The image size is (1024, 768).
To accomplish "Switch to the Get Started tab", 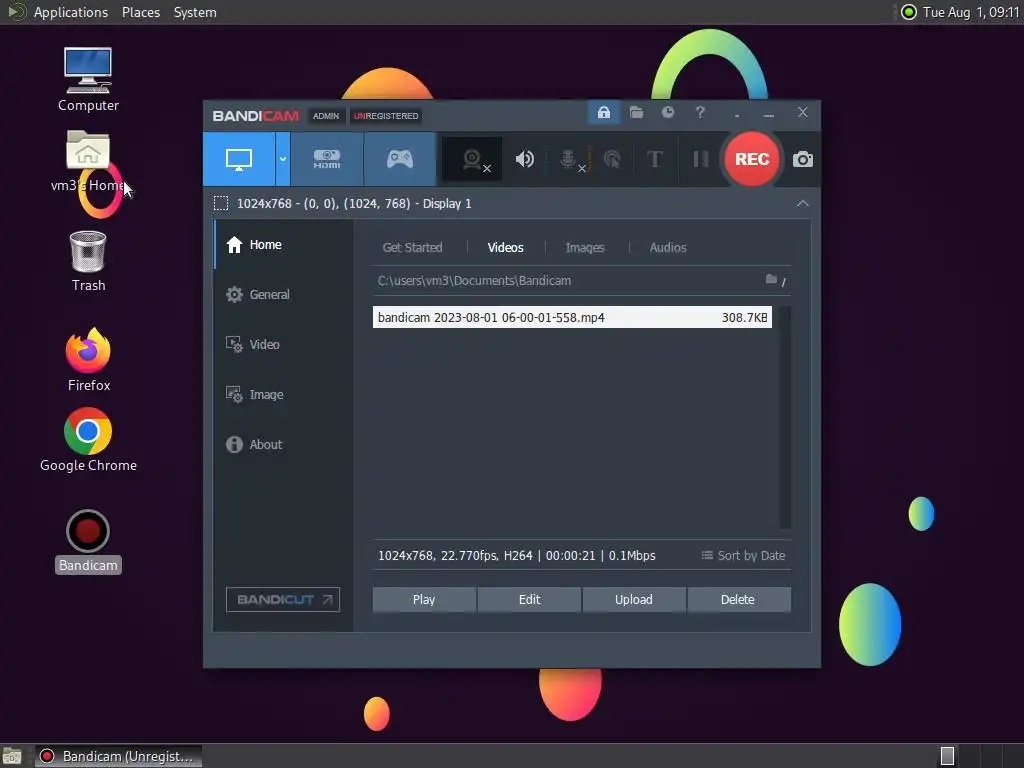I will [412, 248].
